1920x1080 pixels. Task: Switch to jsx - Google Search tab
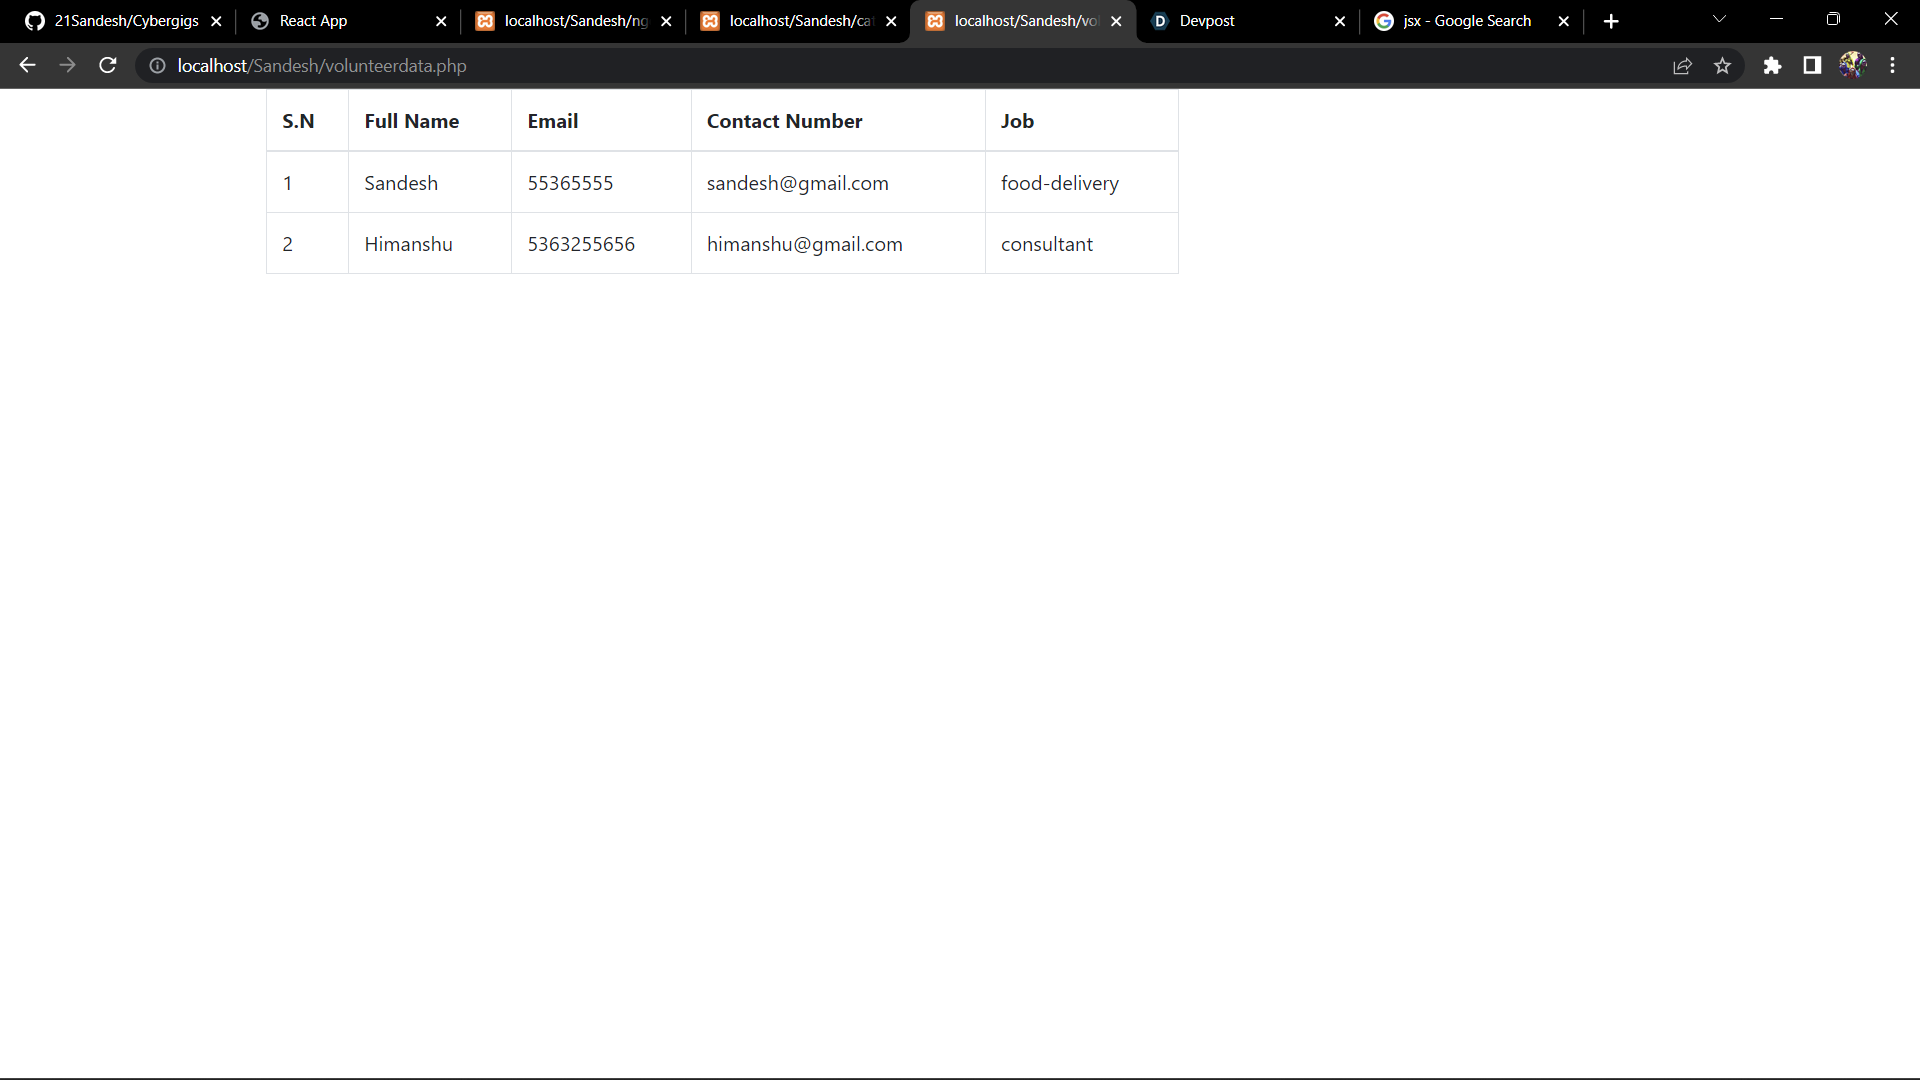1465,21
